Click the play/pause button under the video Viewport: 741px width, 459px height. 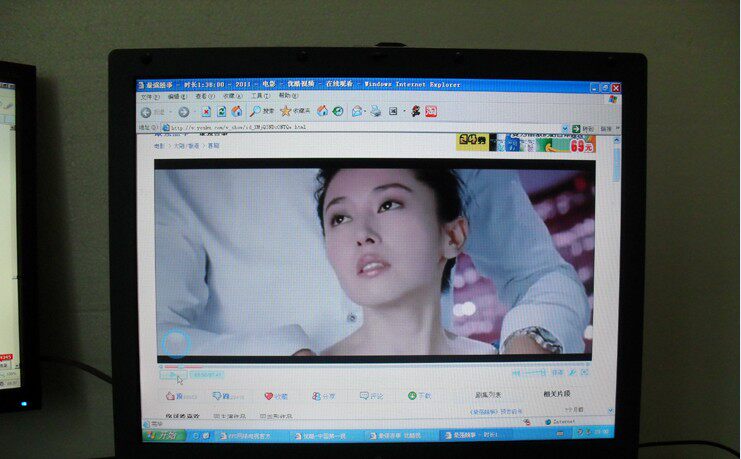(x=173, y=375)
